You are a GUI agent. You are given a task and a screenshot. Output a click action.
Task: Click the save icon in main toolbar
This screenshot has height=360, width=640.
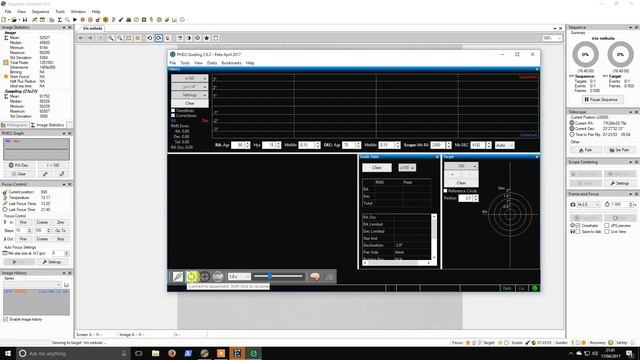[25, 20]
